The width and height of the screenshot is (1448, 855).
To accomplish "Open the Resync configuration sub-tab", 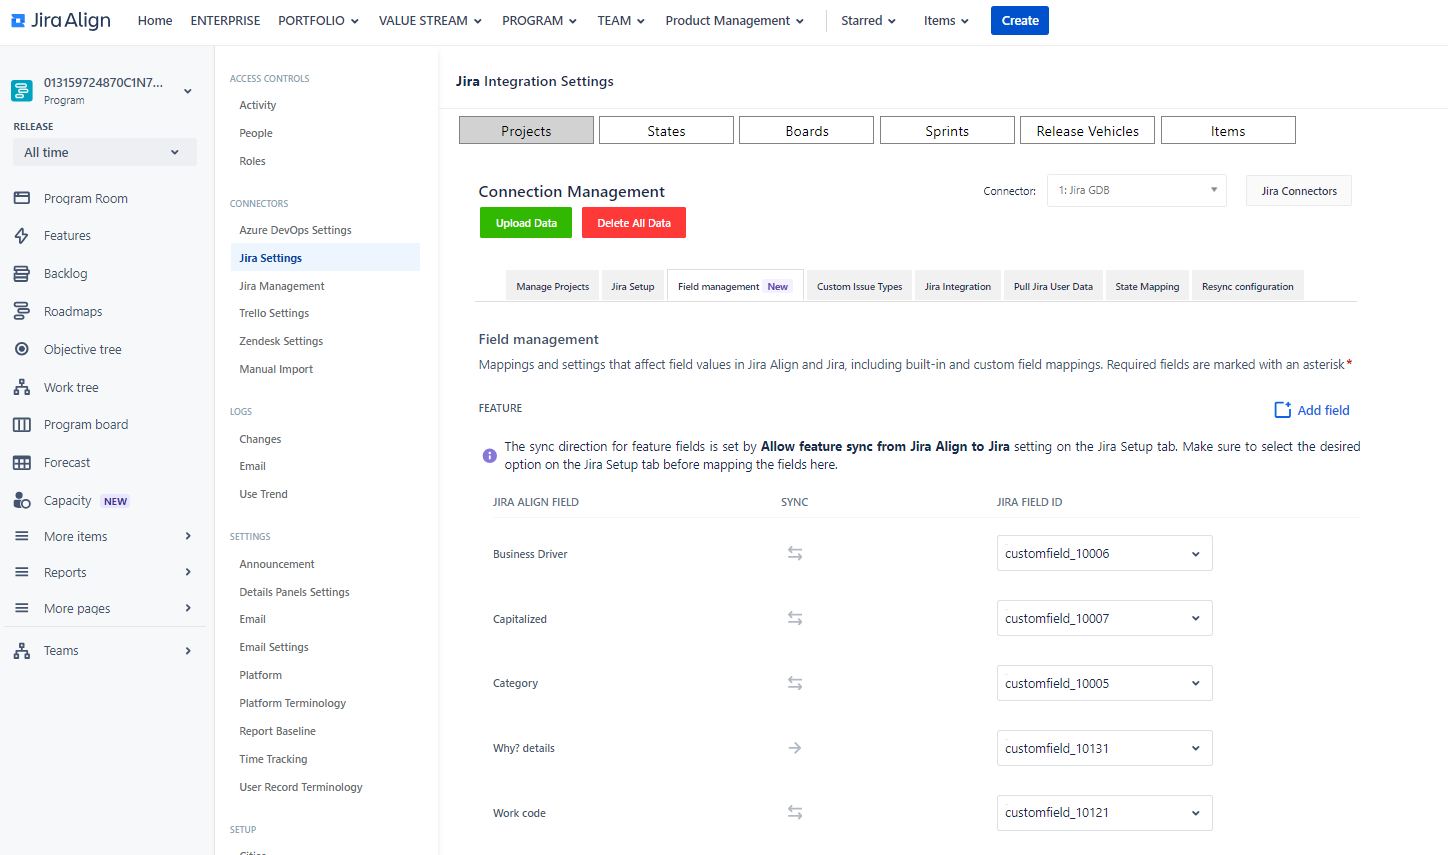I will 1248,286.
